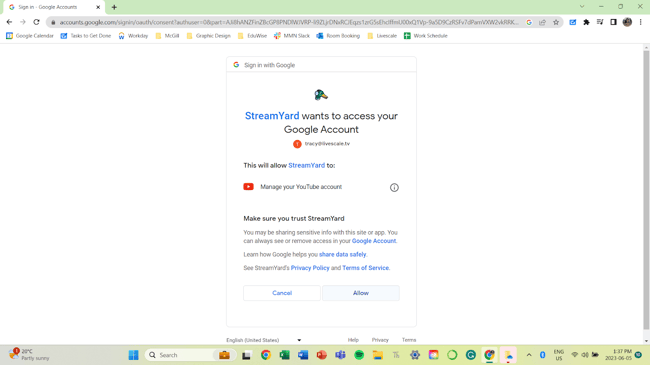Open StreamYard's Privacy Policy link
This screenshot has height=365, width=650.
click(310, 268)
